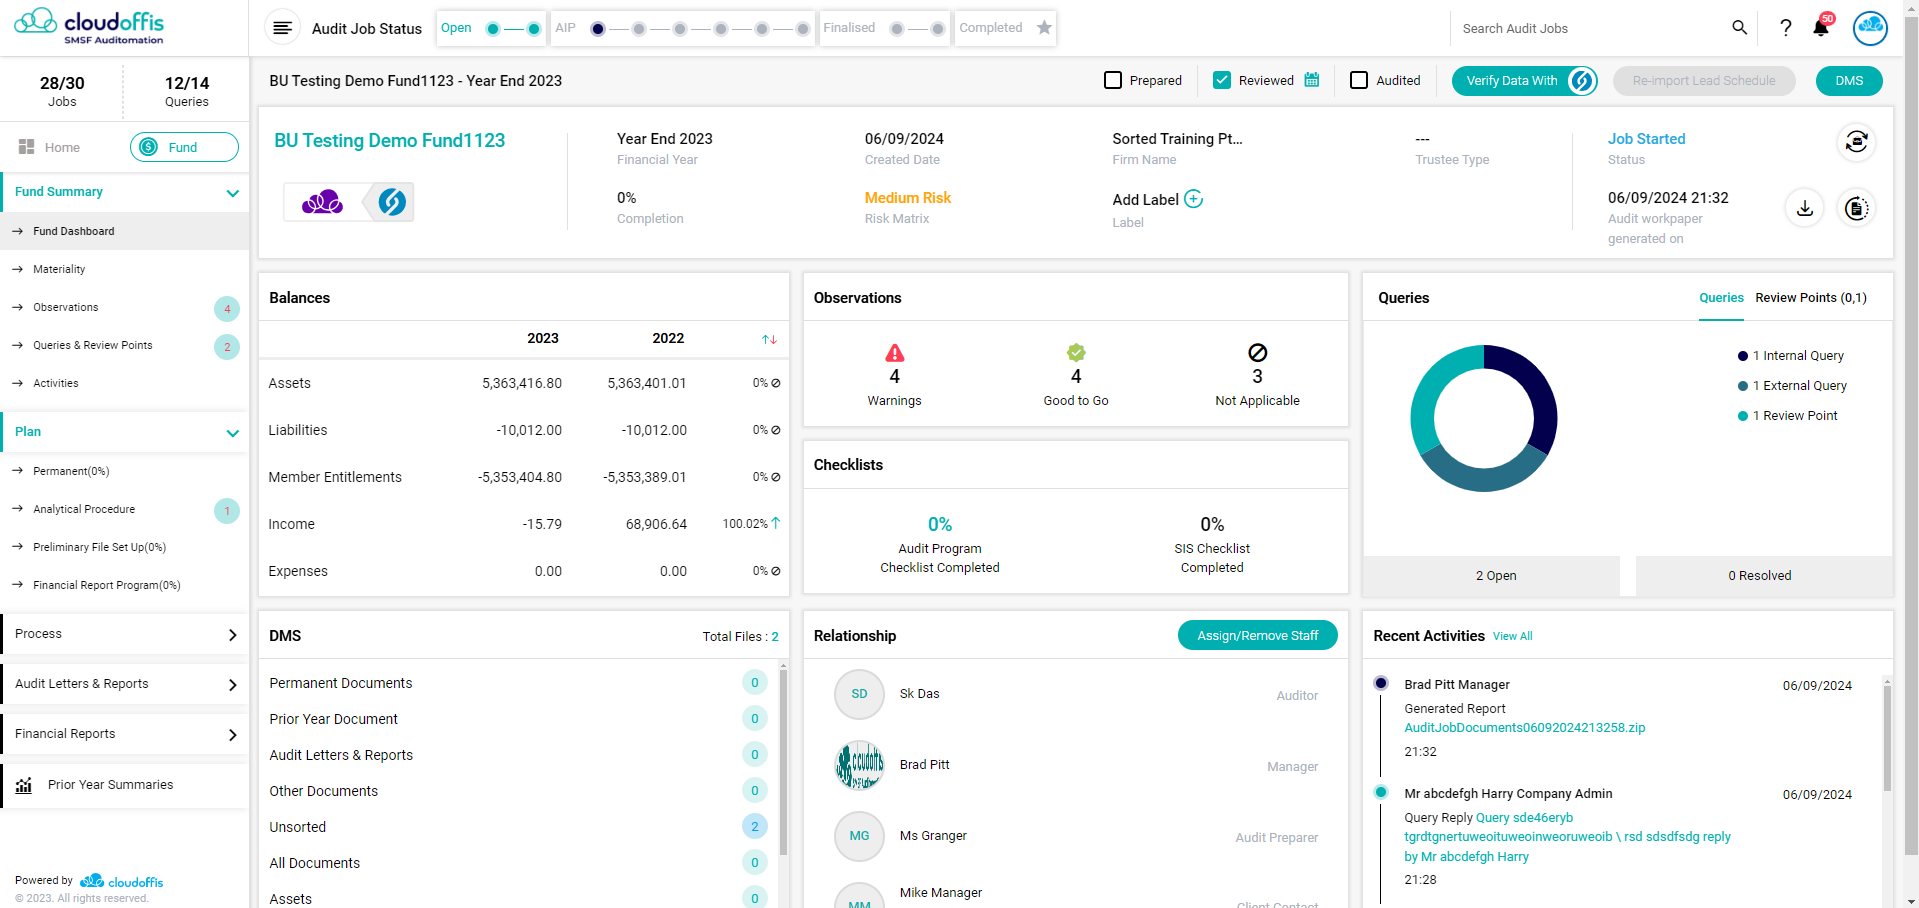Image resolution: width=1919 pixels, height=908 pixels.
Task: Click Brad Pitt avatar photo
Action: click(859, 765)
